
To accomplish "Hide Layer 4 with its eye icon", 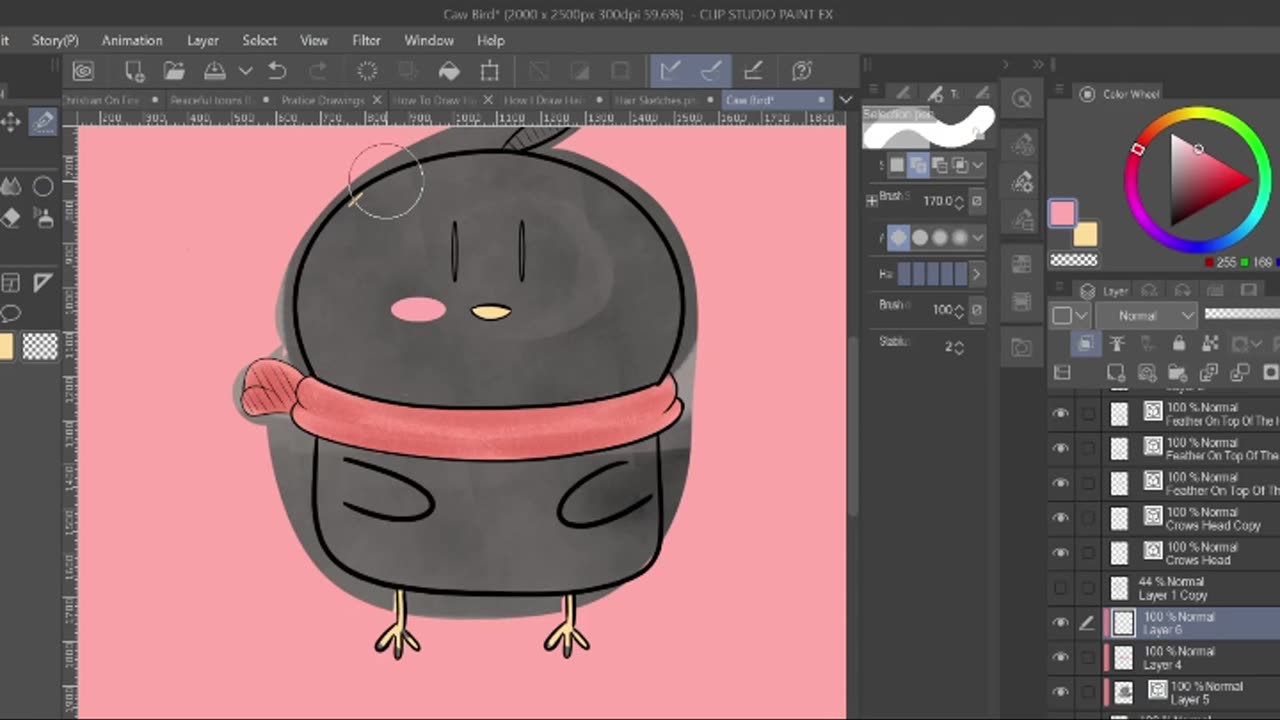I will coord(1061,657).
